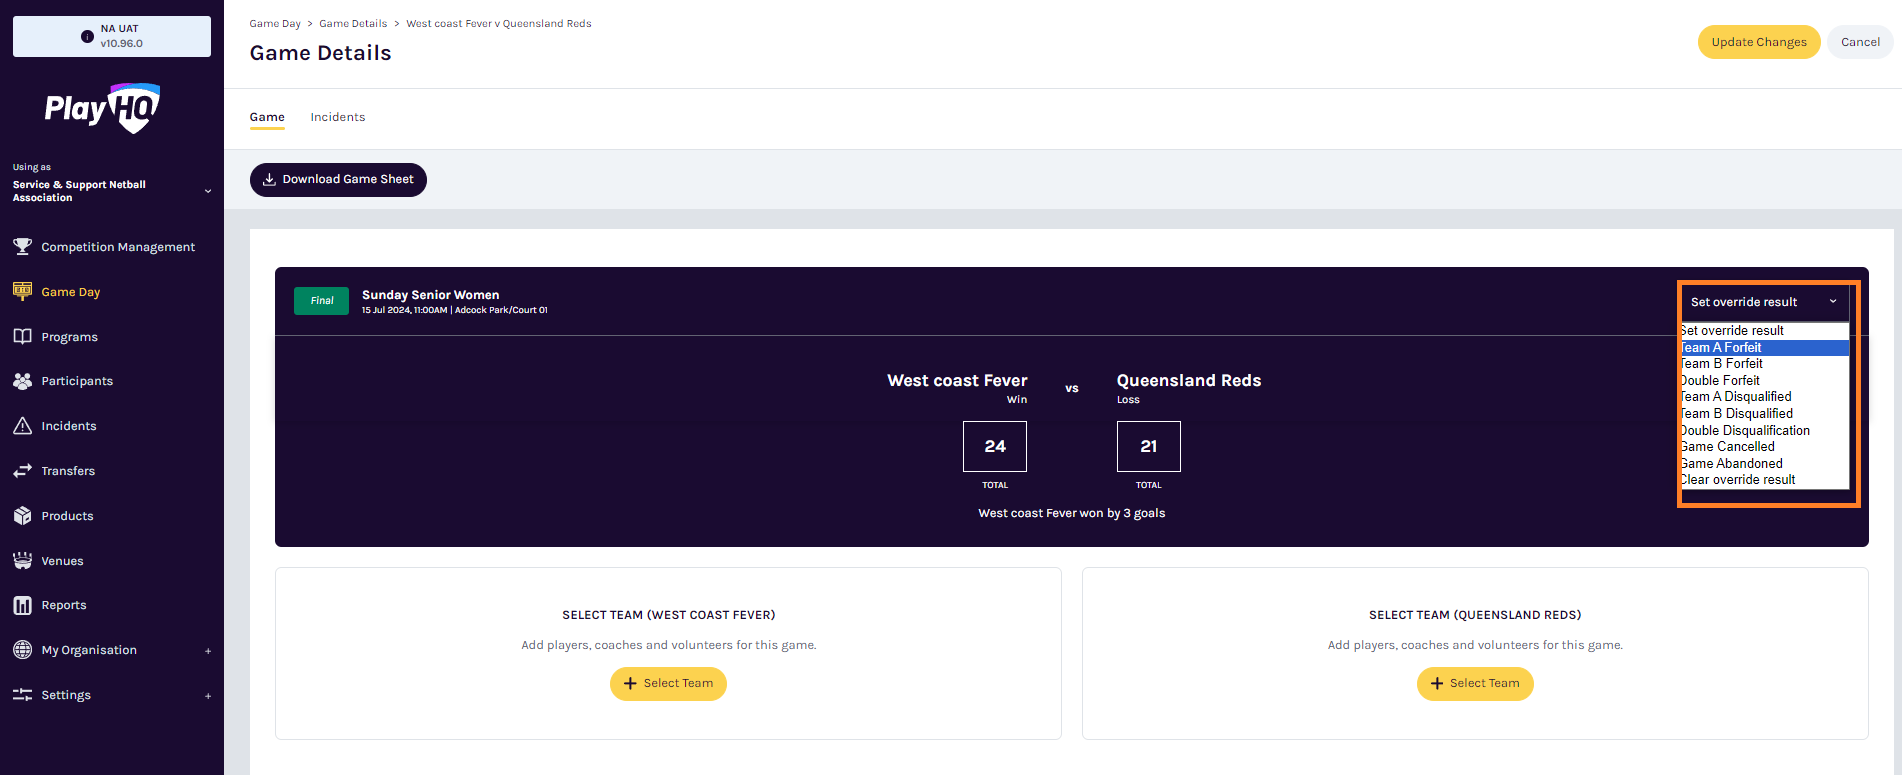Select Team for West Coast Fever

668,684
